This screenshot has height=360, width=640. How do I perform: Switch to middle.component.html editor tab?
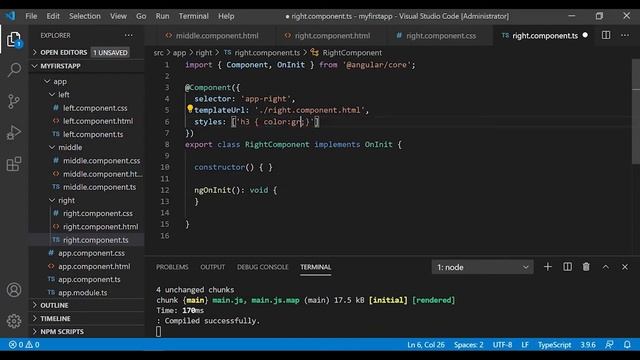coord(211,36)
